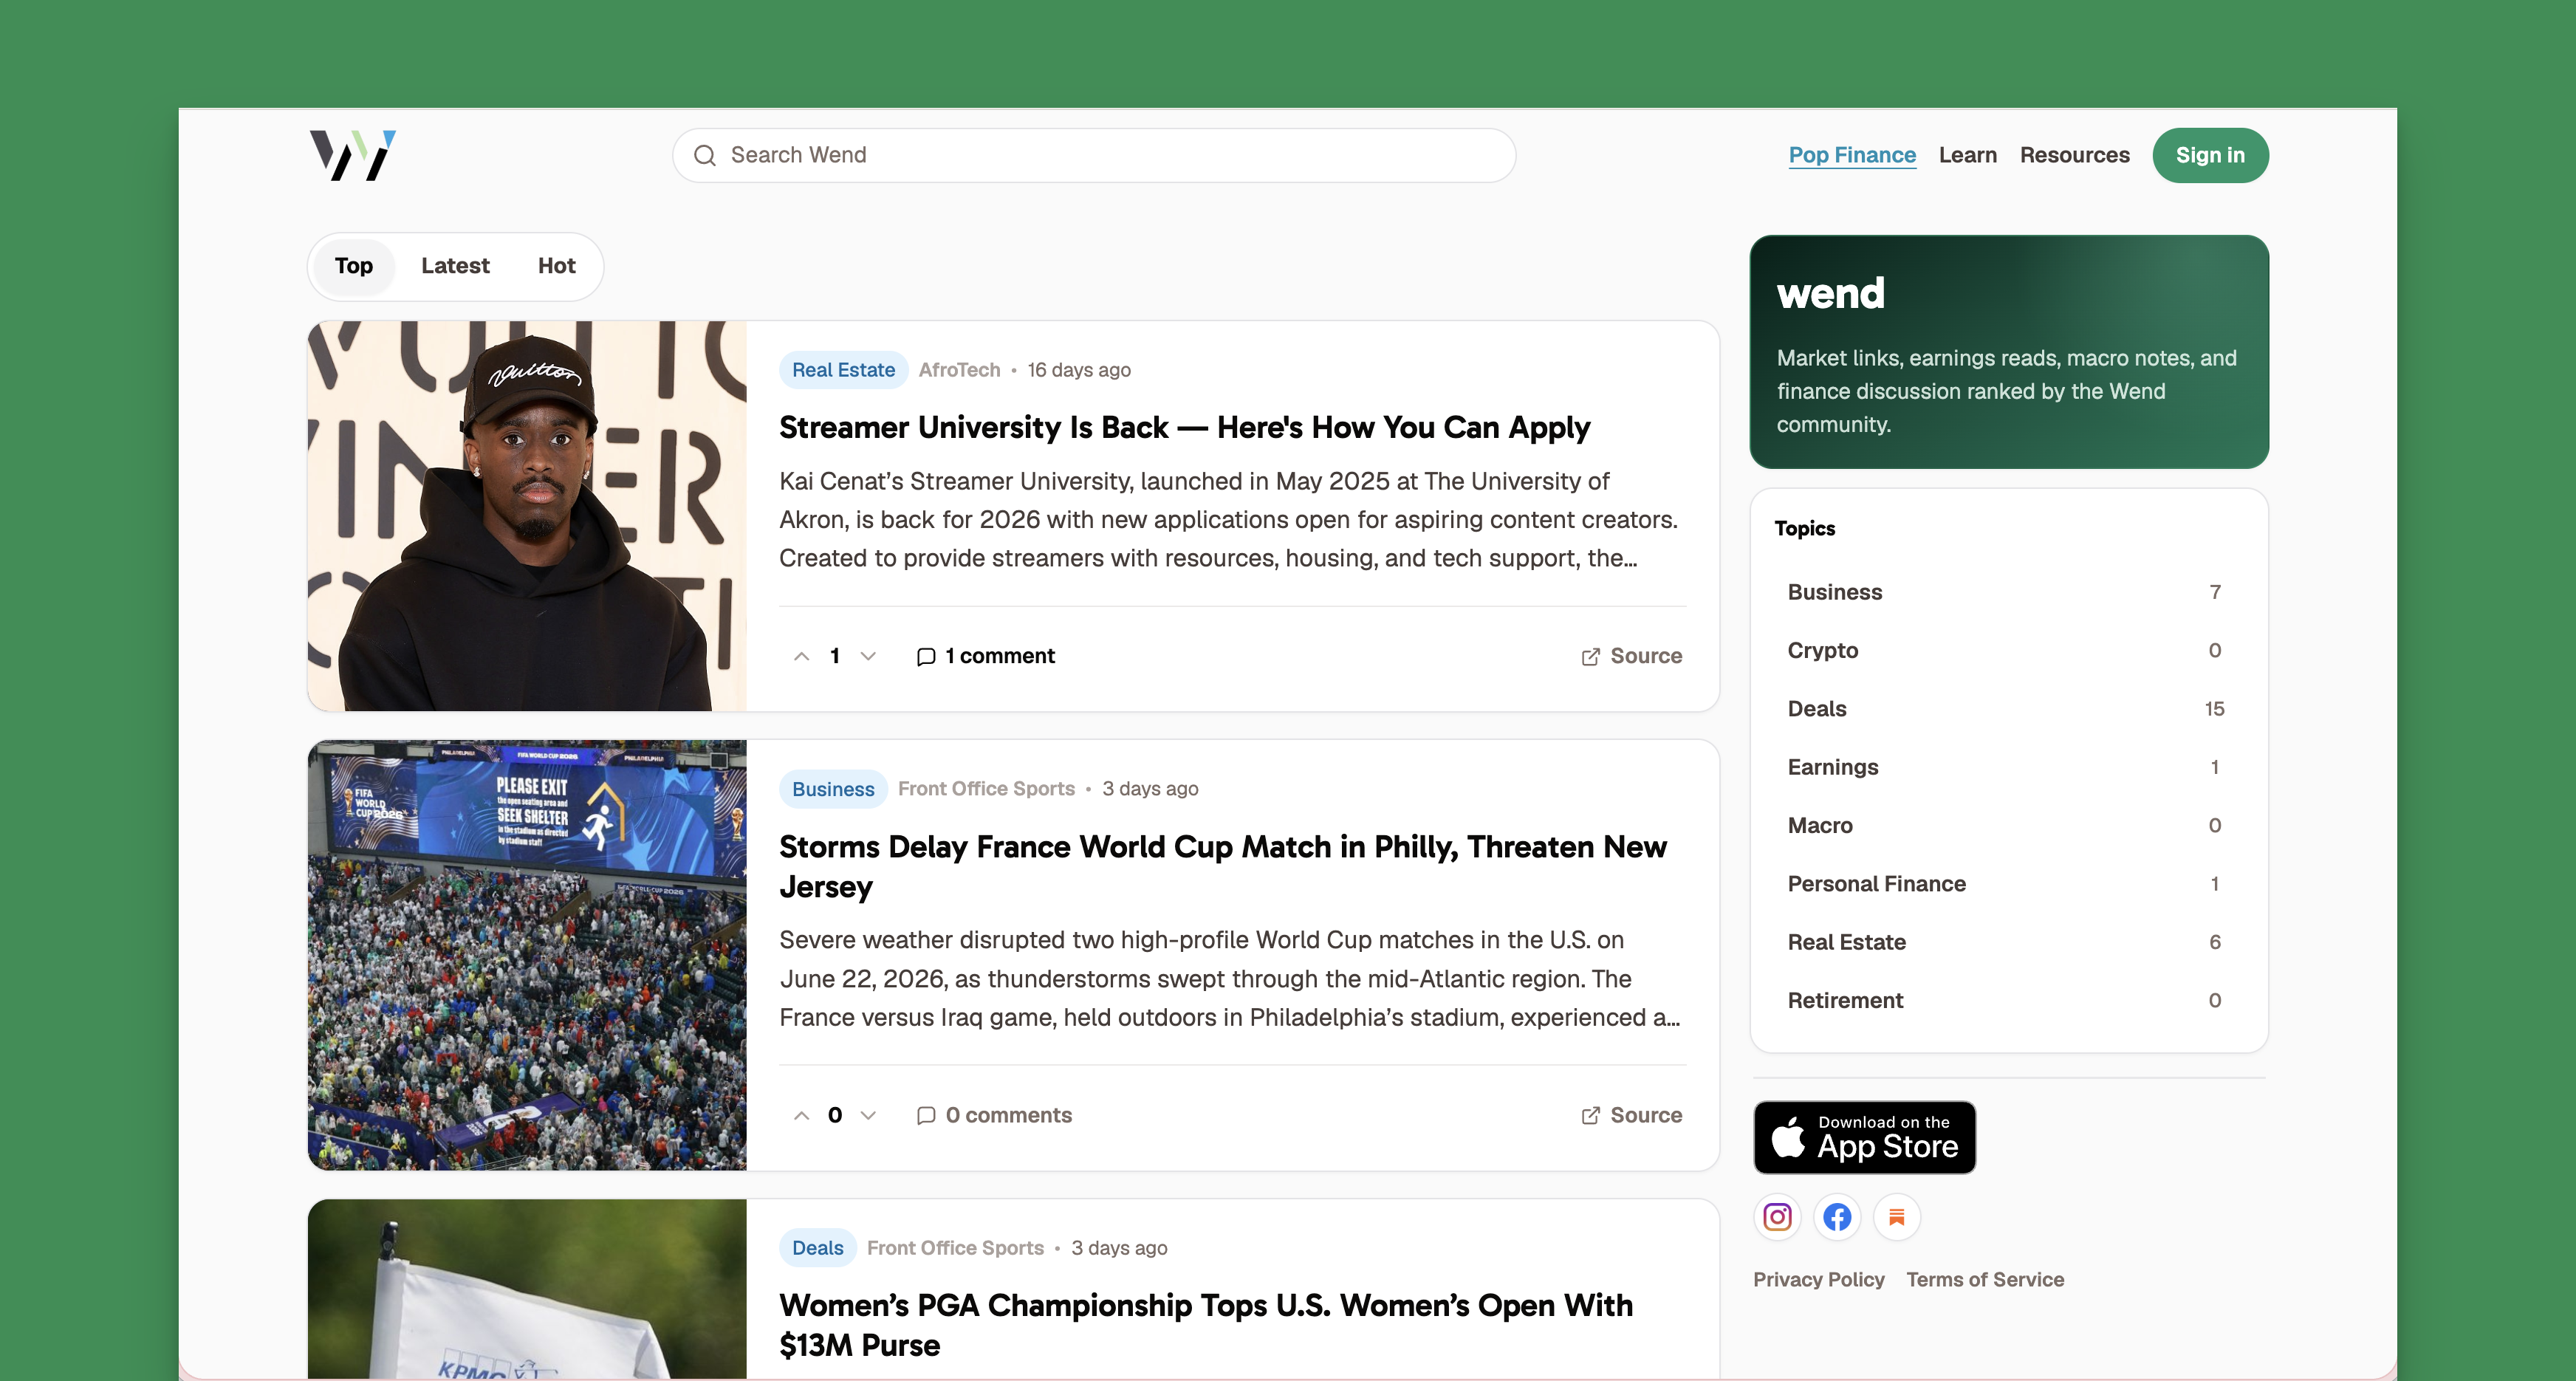Open Women's PGA Championship headline
2576x1381 pixels.
tap(1206, 1325)
